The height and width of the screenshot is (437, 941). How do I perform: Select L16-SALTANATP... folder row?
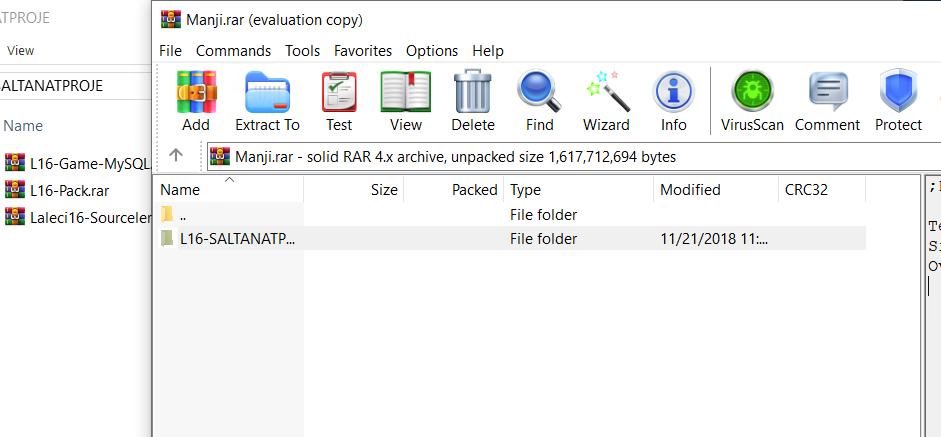[x=510, y=238]
